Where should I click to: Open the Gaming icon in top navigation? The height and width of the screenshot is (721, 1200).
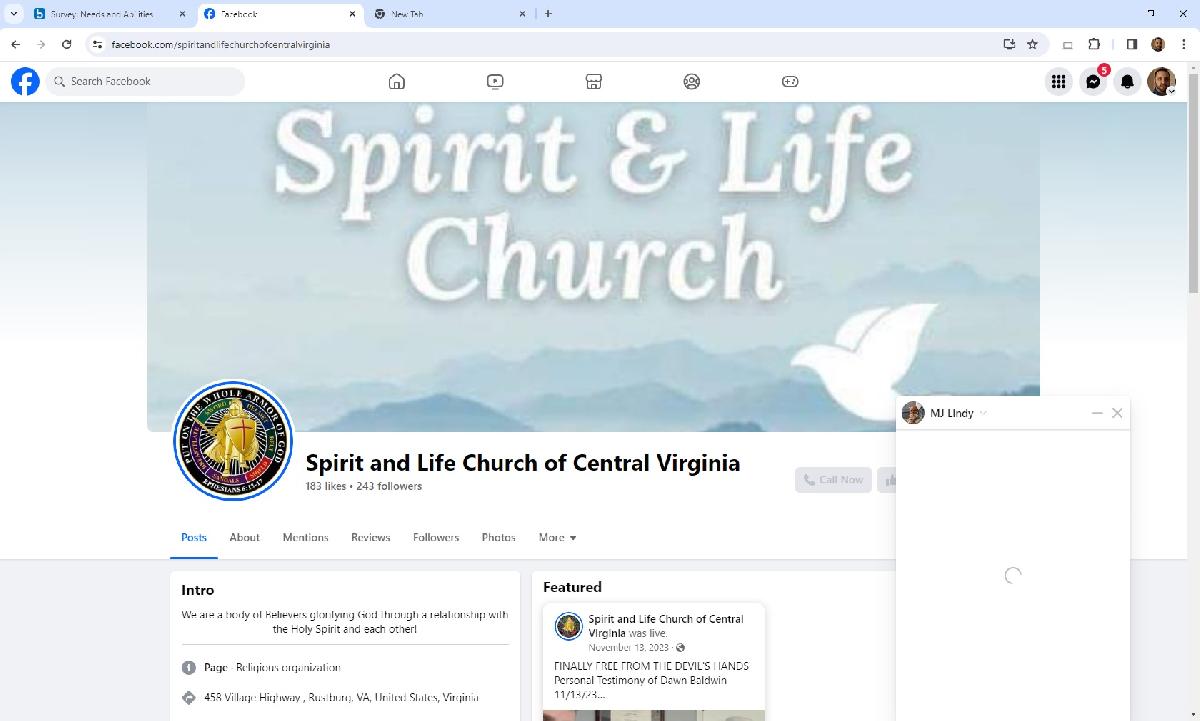pyautogui.click(x=790, y=82)
